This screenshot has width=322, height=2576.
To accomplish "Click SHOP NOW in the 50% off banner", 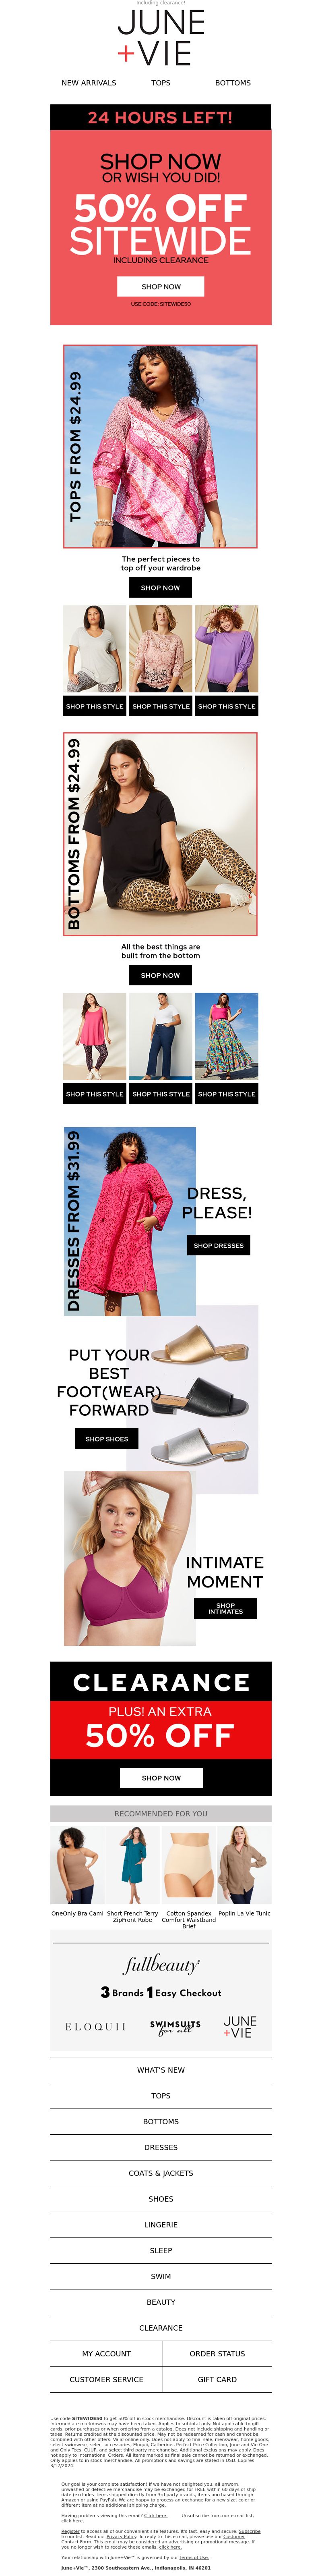I will (161, 286).
